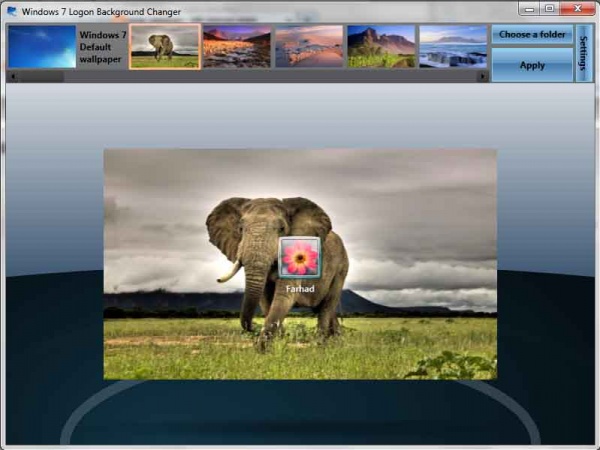This screenshot has width=600, height=450.
Task: Select the Windows 7 default blue wallpaper thumbnail
Action: [42, 47]
